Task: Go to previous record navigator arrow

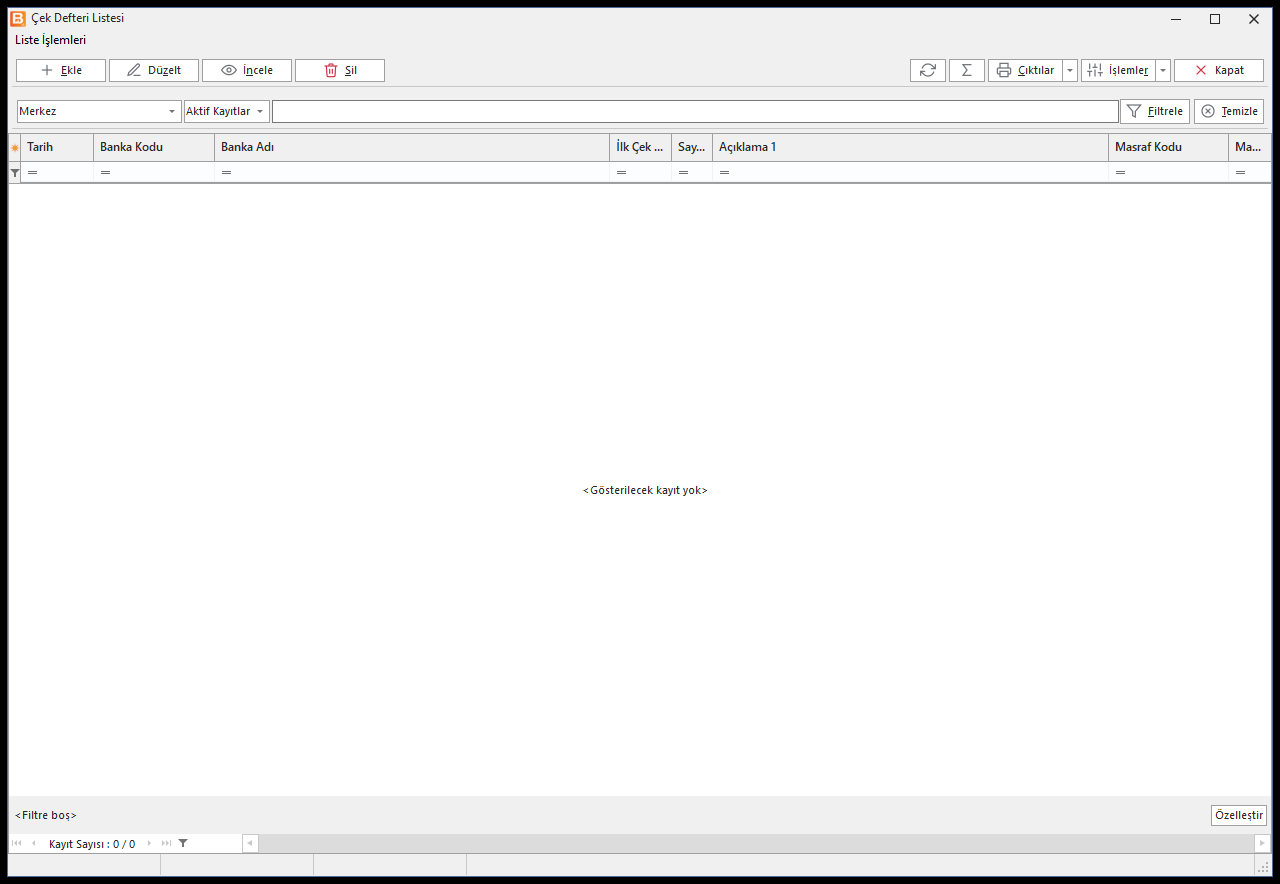Action: pos(34,844)
